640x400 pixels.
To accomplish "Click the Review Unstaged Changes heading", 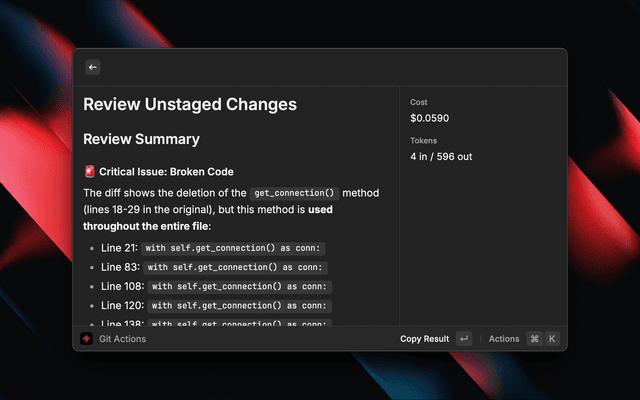I will coord(189,104).
